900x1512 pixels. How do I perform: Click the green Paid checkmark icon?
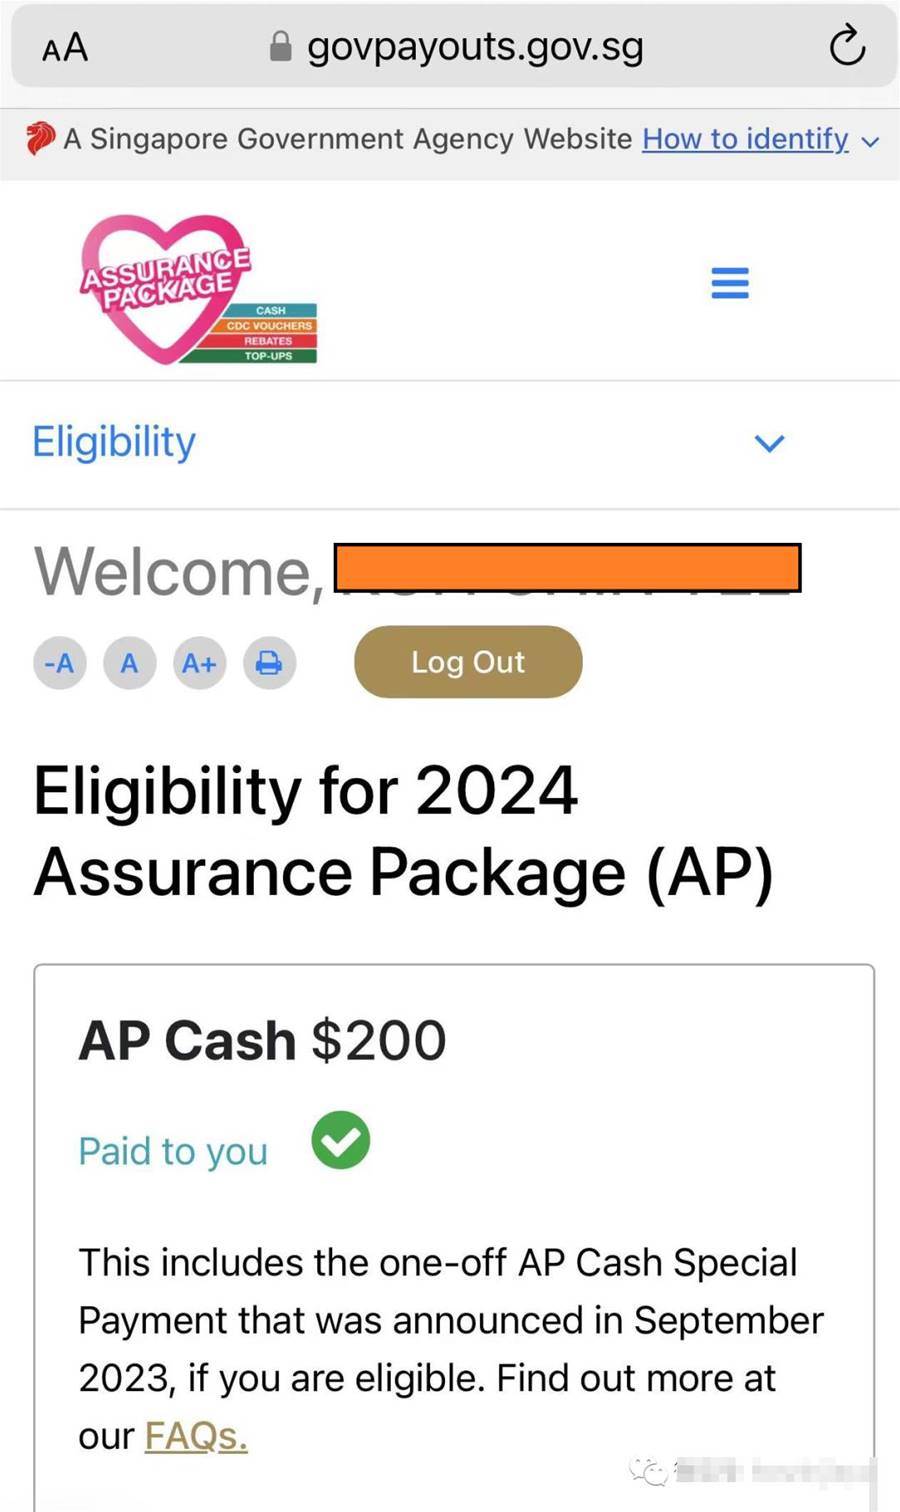pos(341,1141)
